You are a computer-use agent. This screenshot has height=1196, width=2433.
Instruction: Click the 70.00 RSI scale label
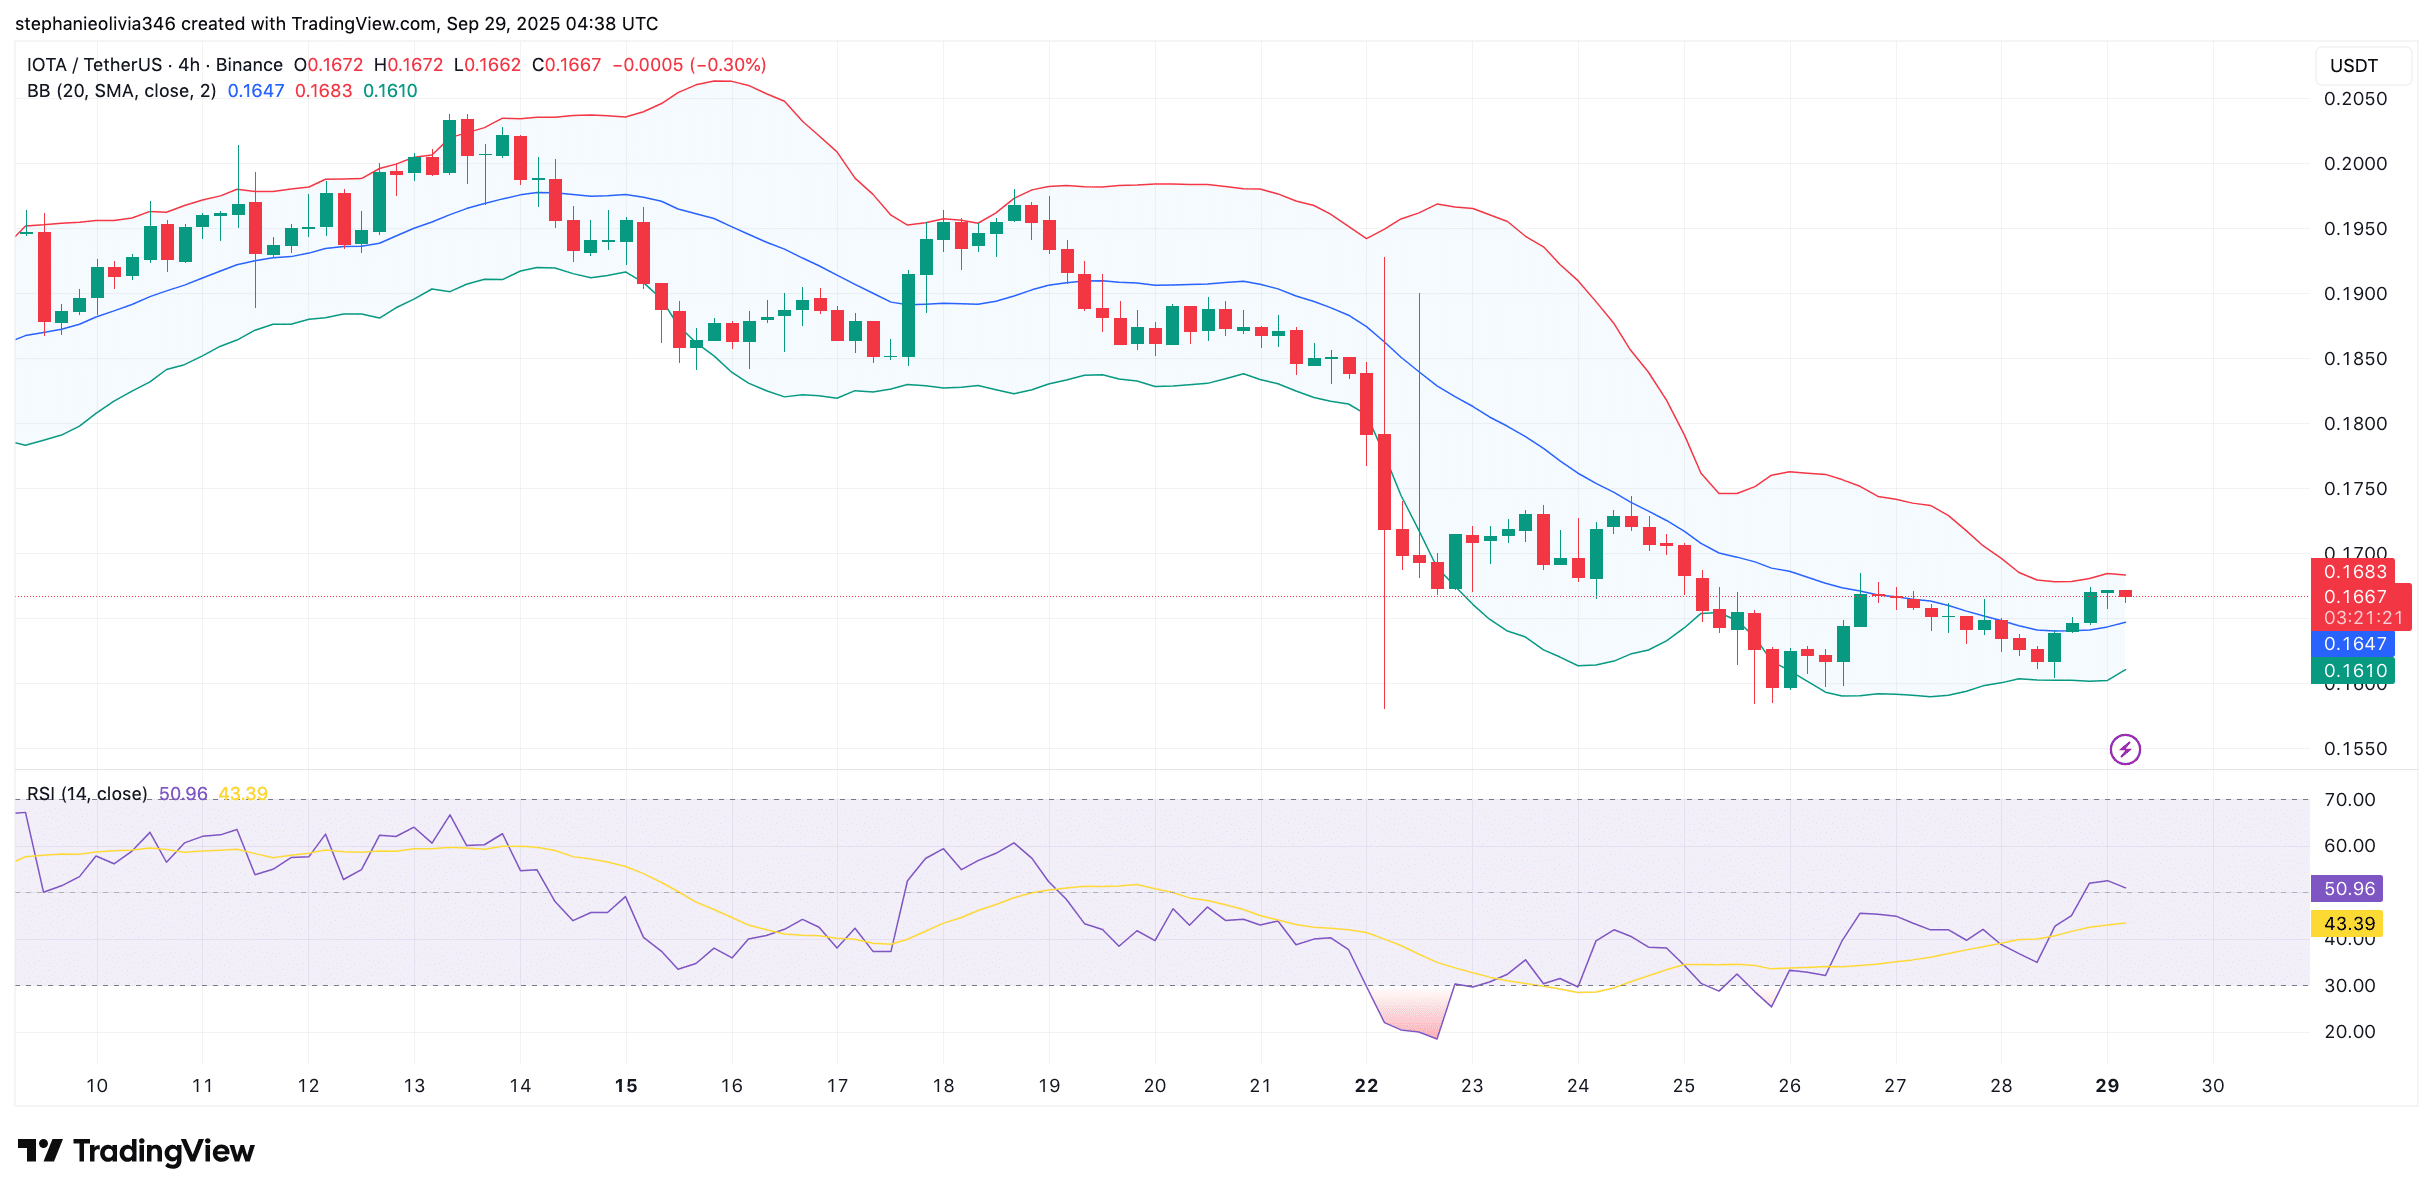pyautogui.click(x=2349, y=800)
